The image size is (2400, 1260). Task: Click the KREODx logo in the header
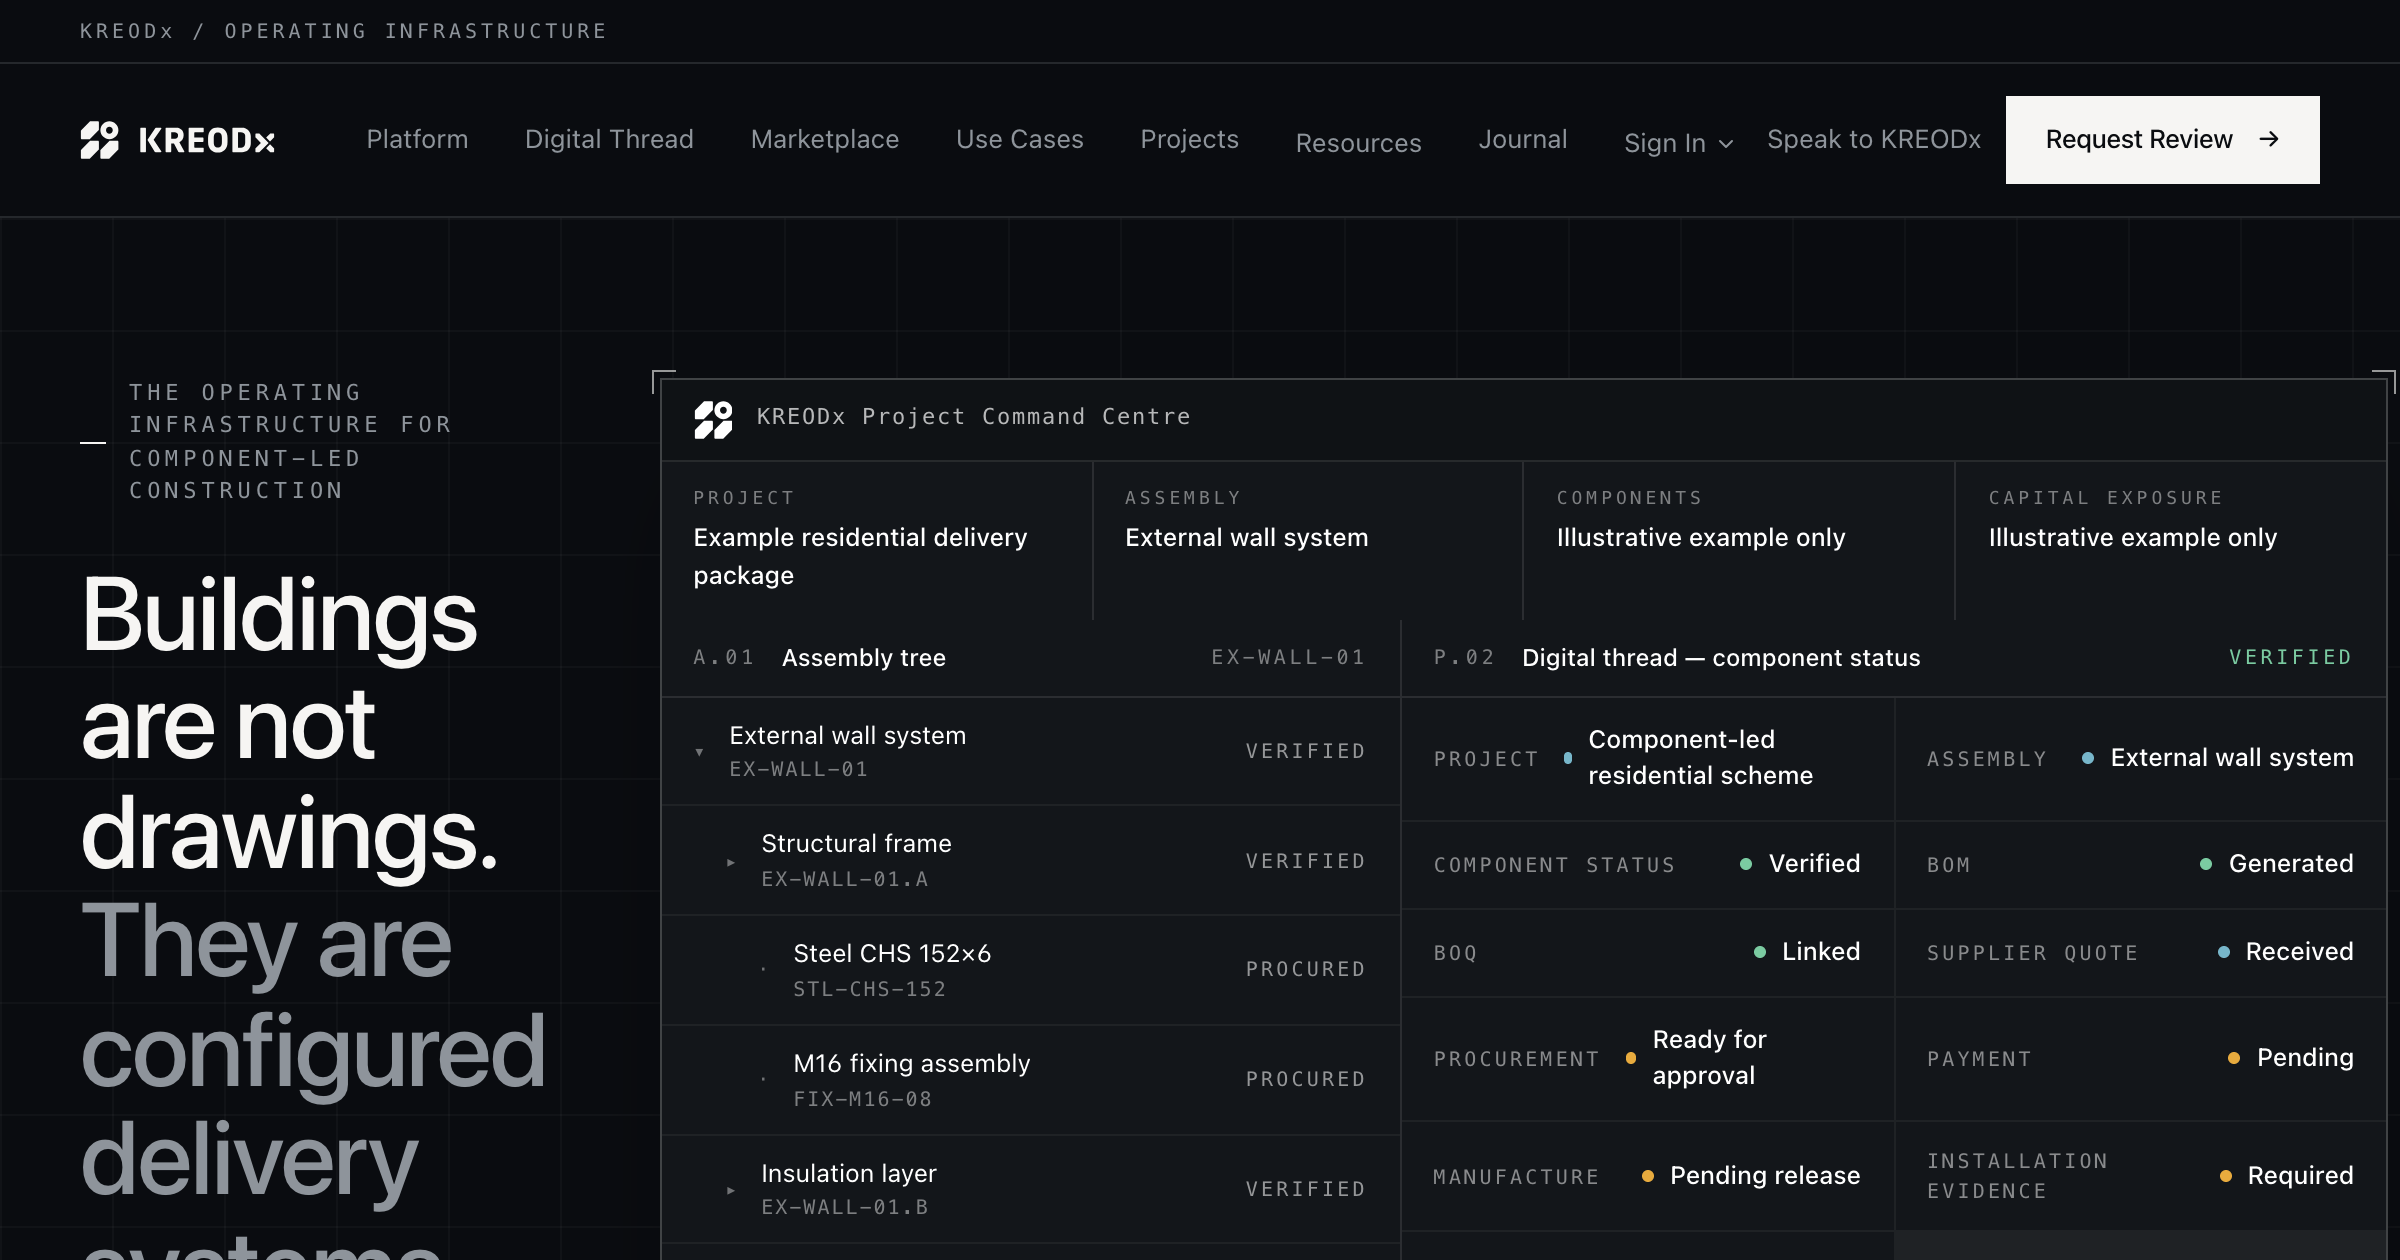(x=178, y=140)
